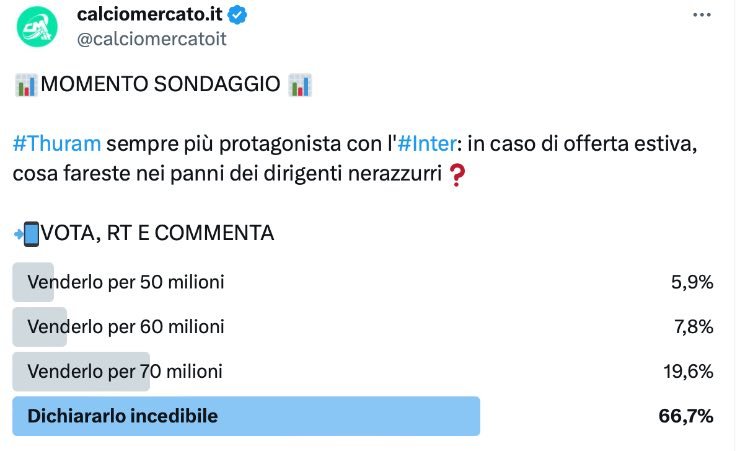Open the #Thuram hashtag link
740x451 pixels.
tap(57, 144)
